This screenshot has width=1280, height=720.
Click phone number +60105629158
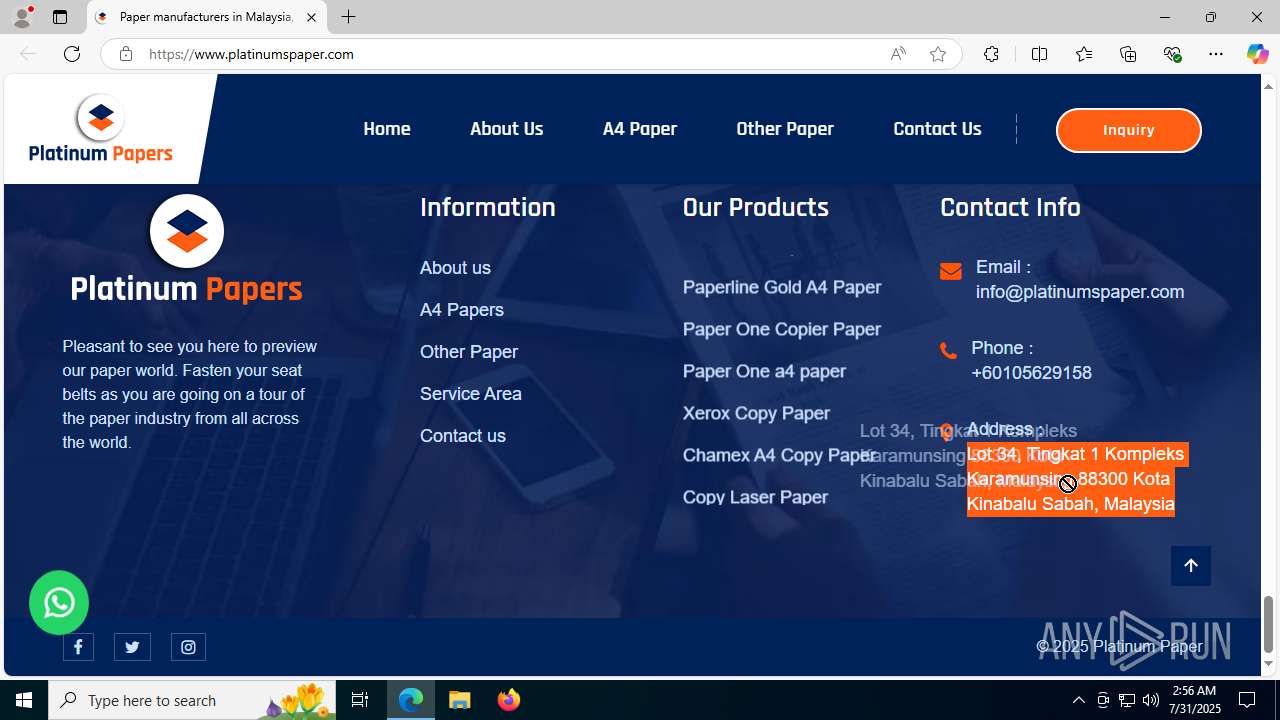coord(1031,373)
